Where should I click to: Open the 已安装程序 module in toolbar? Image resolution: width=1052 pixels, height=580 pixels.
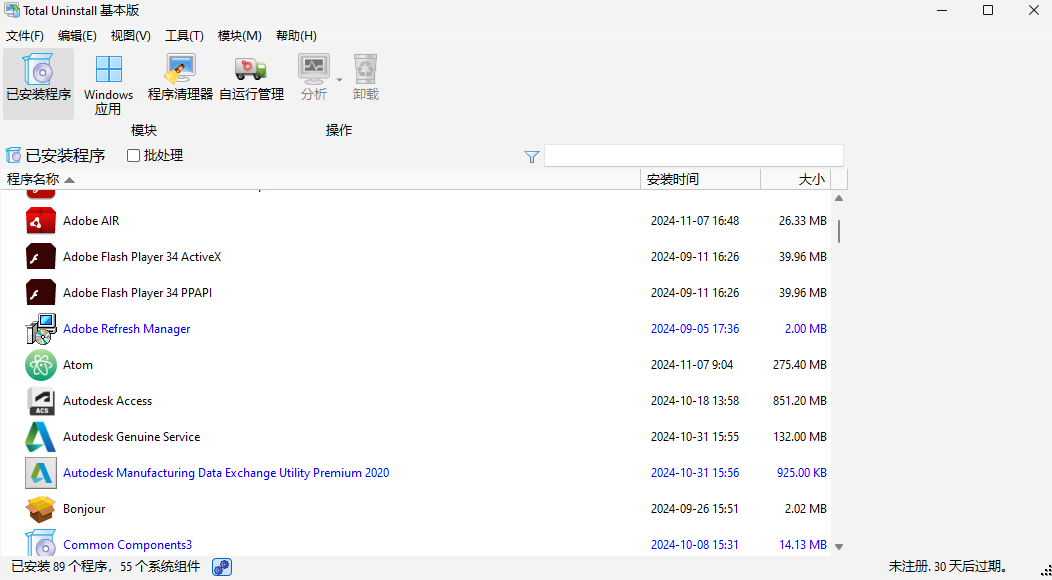[x=38, y=83]
